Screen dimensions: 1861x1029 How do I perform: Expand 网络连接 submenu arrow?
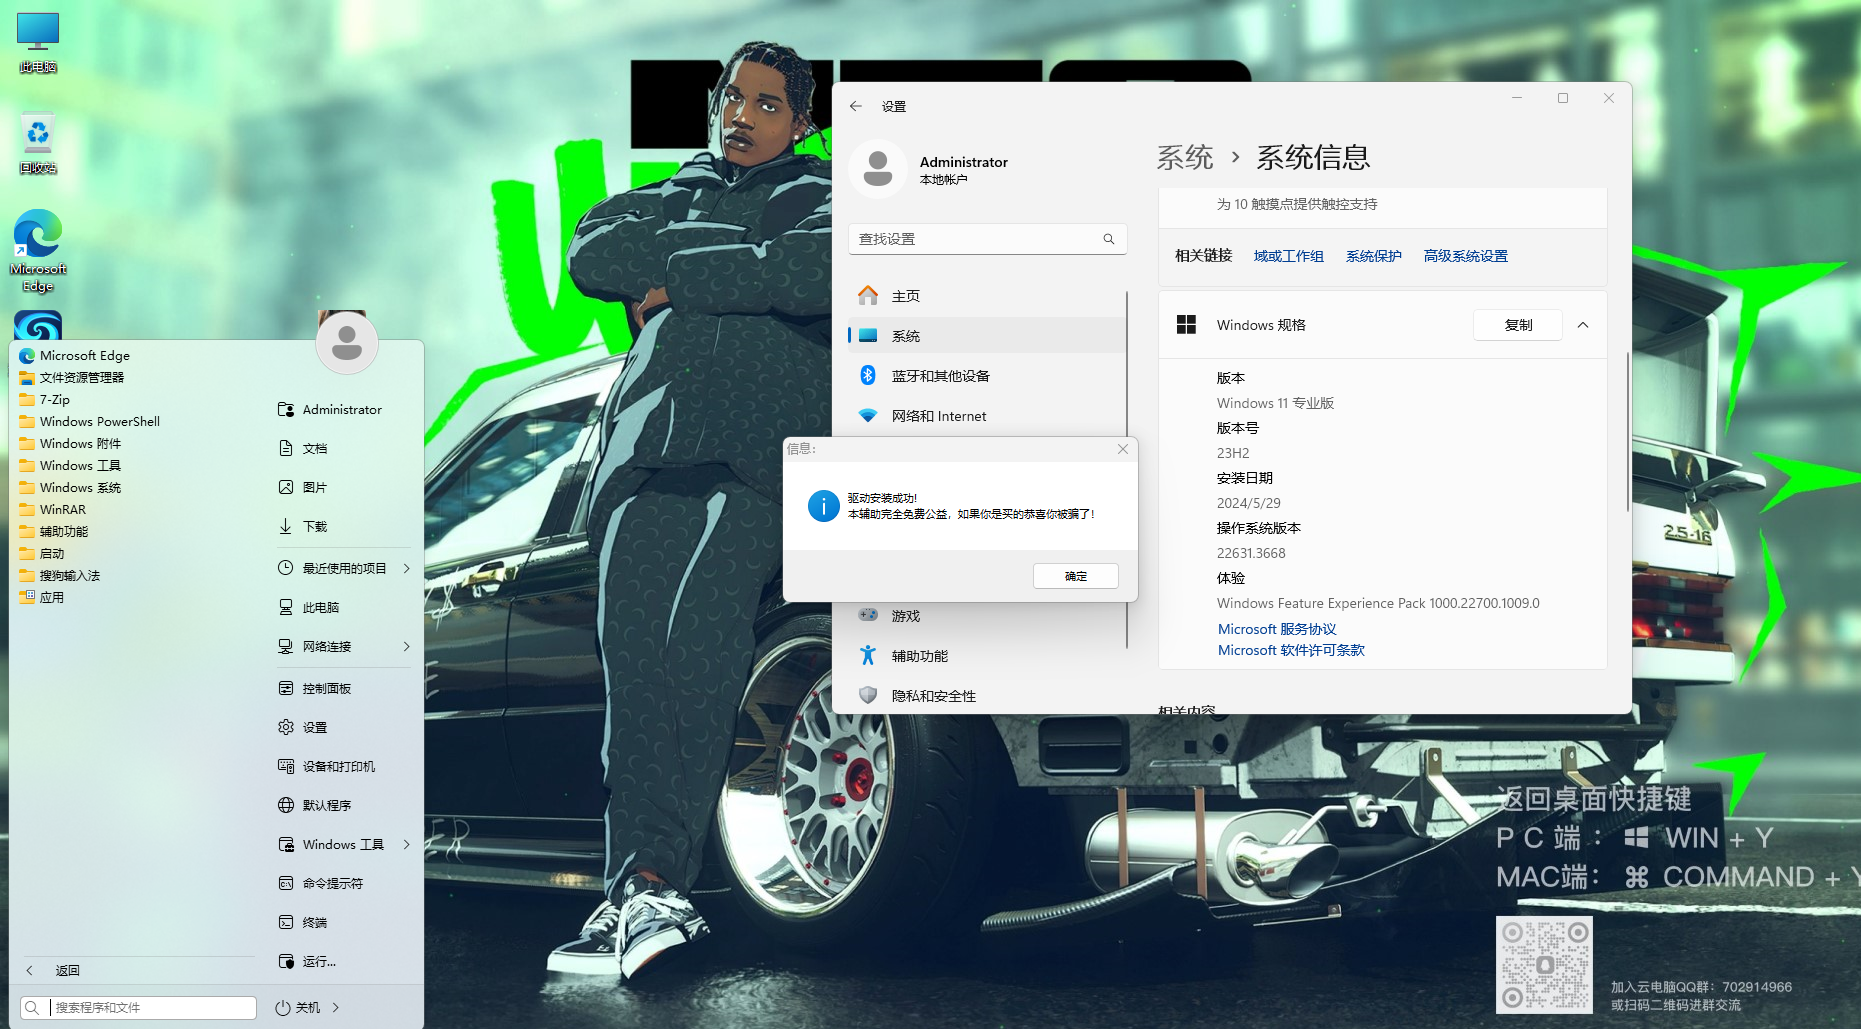pyautogui.click(x=406, y=646)
